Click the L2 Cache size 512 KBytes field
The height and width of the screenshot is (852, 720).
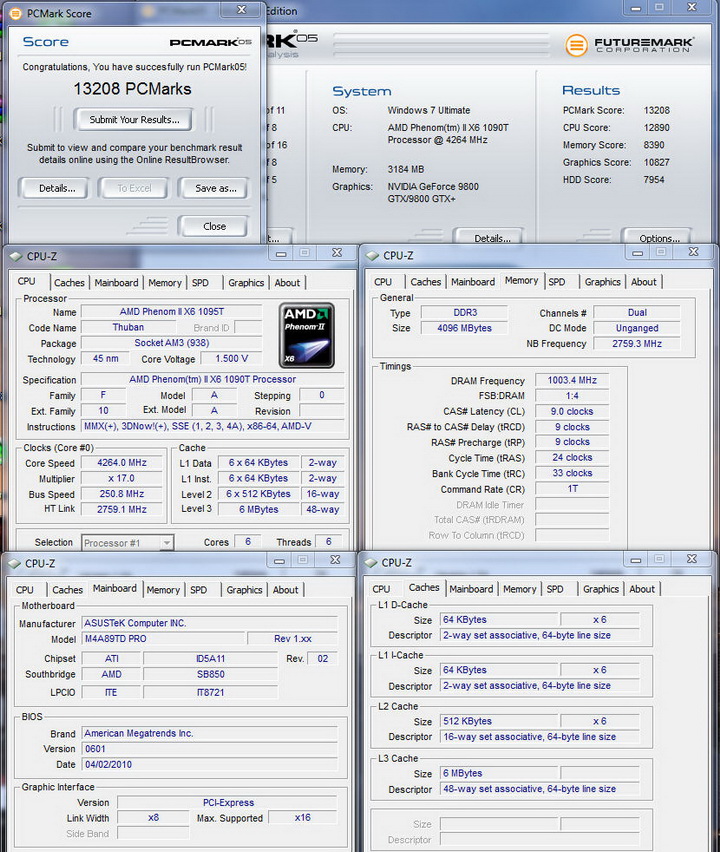499,722
